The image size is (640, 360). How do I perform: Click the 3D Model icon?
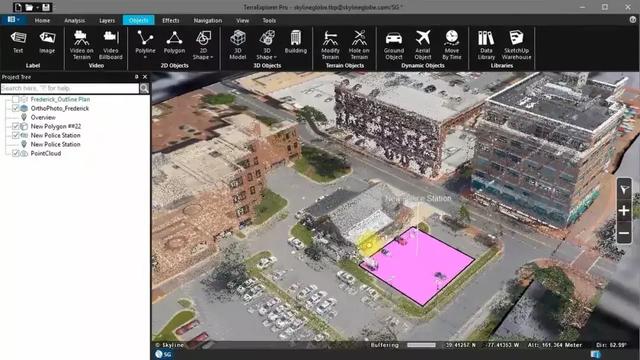[x=238, y=45]
